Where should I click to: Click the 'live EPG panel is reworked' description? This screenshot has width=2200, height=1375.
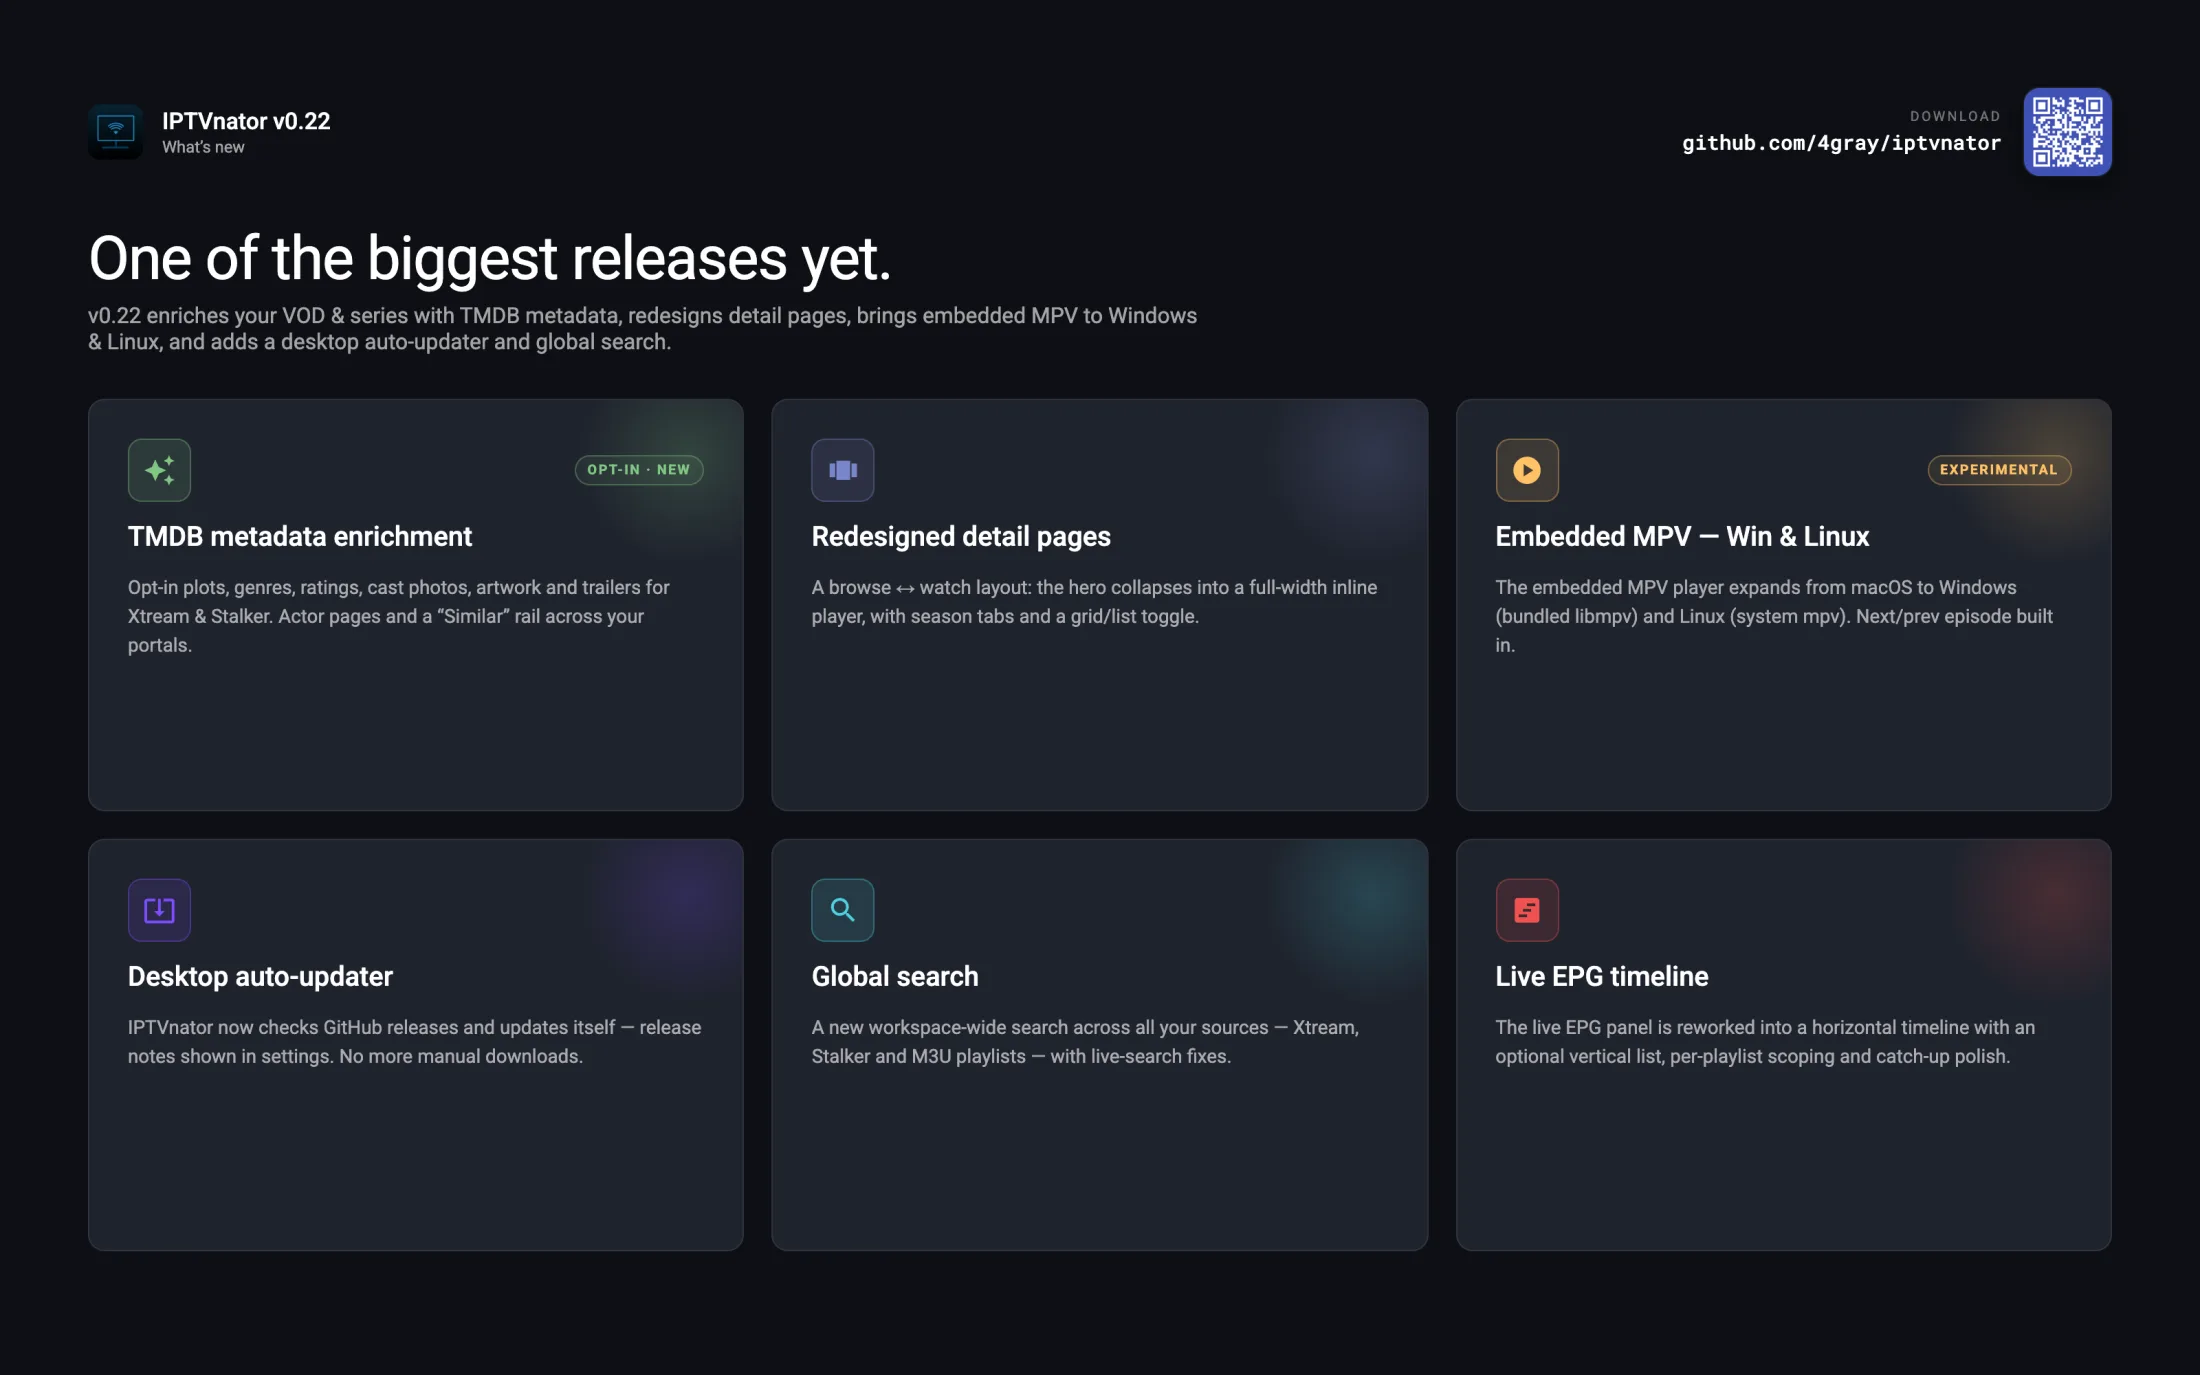click(x=1765, y=1042)
